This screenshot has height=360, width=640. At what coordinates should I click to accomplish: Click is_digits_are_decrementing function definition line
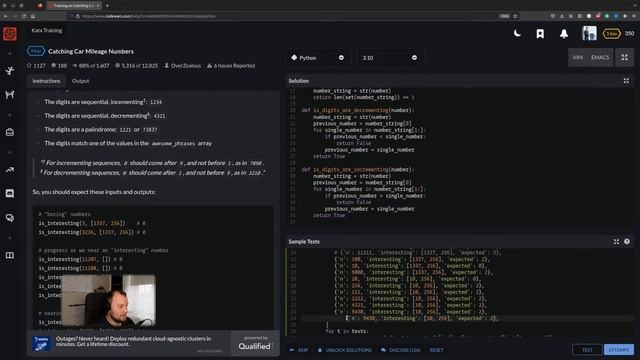pos(358,110)
